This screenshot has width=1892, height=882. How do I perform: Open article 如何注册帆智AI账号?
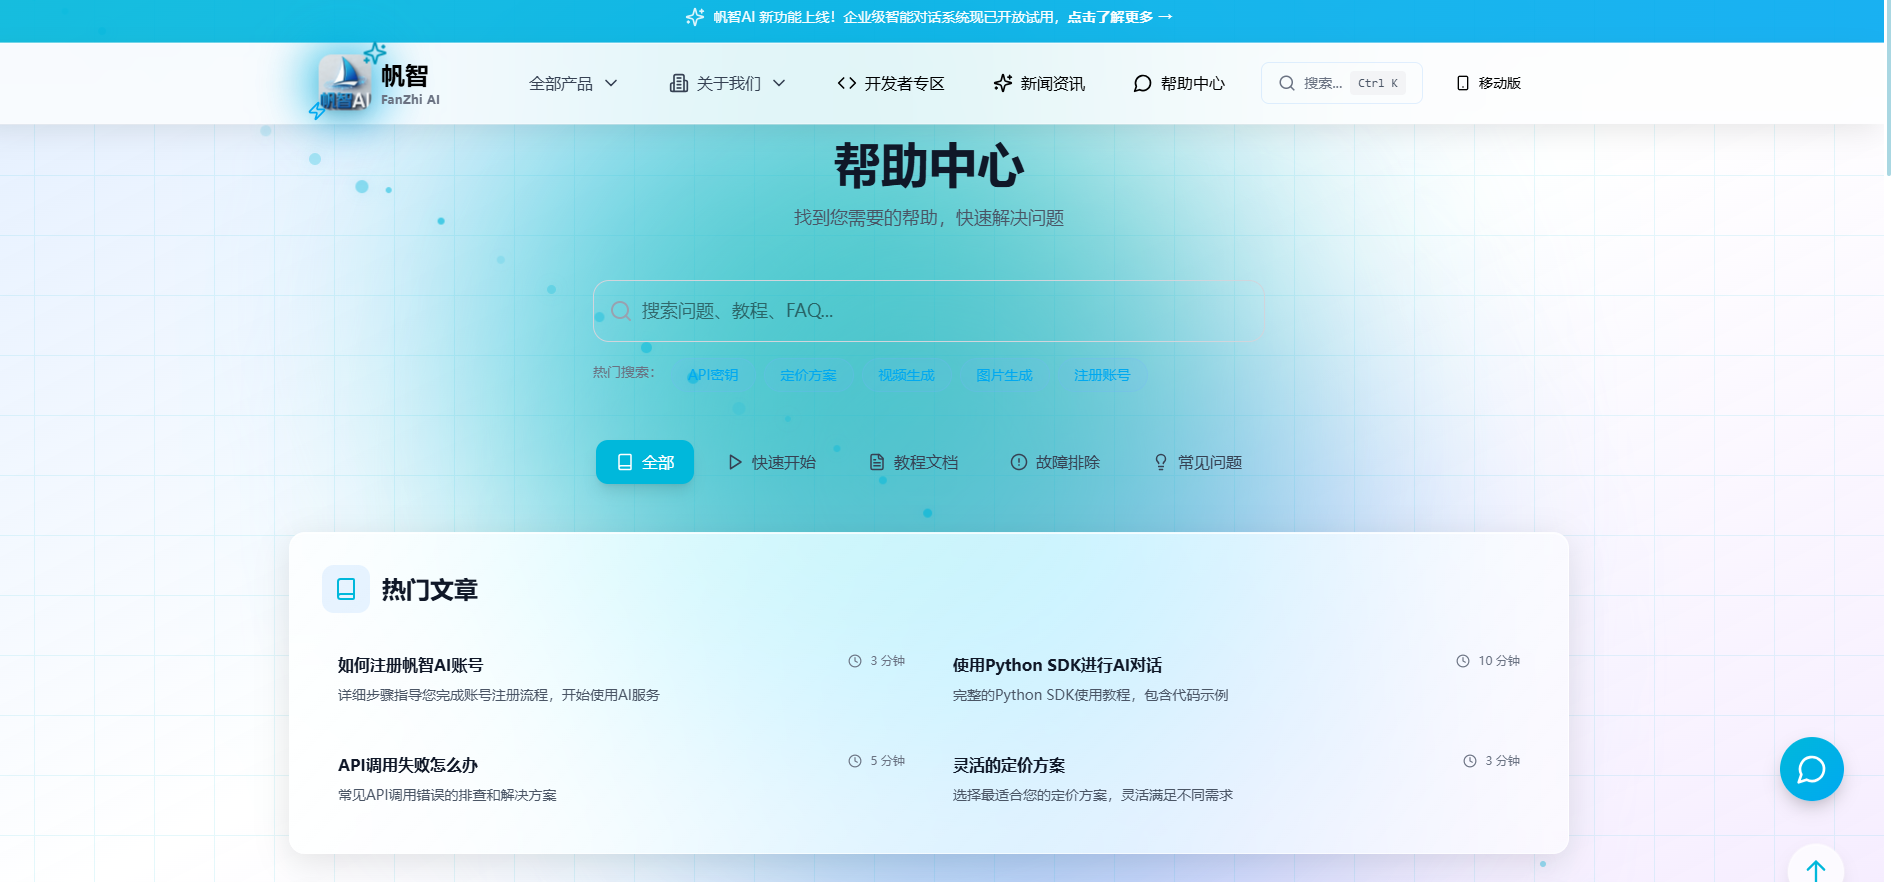411,665
